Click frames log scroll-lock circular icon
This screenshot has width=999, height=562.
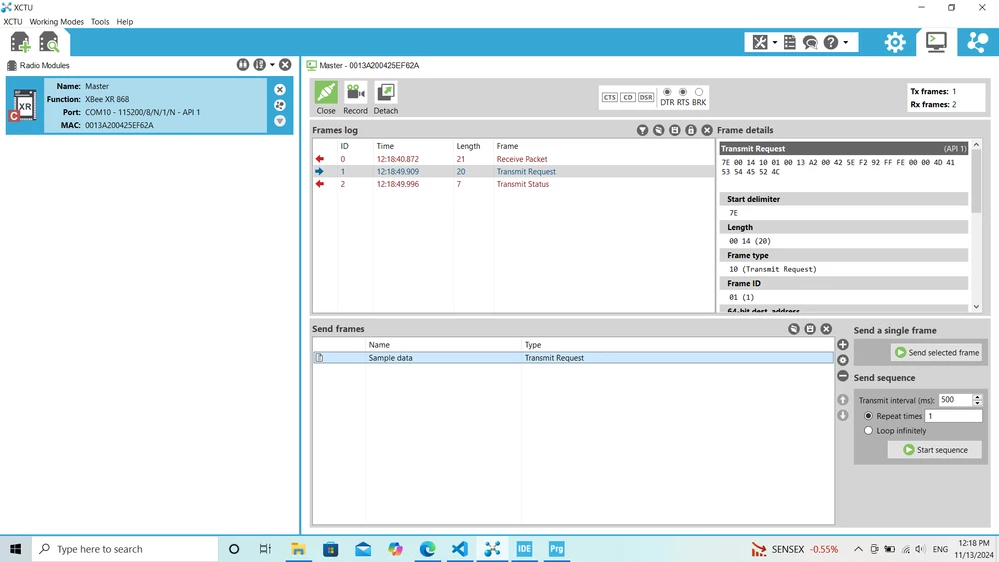[659, 130]
